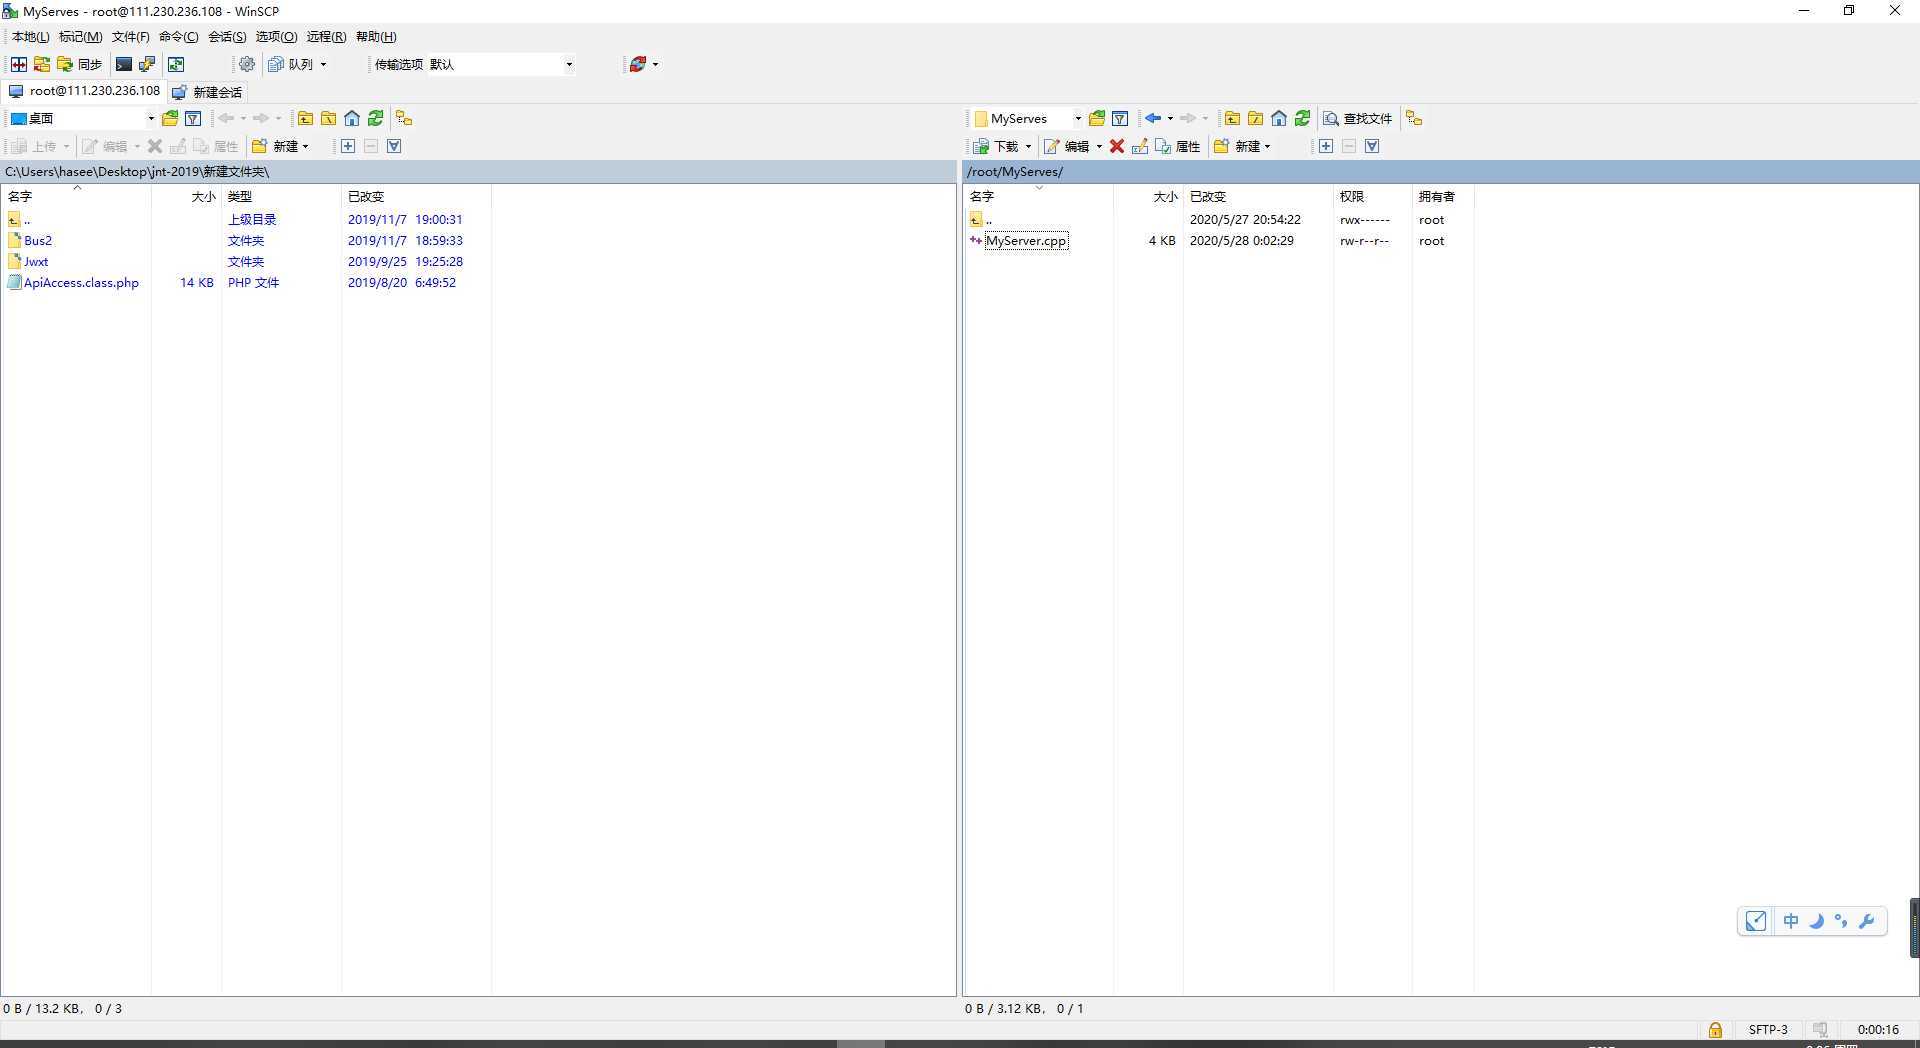1920x1048 pixels.
Task: Open session in PuTTY icon
Action: [147, 64]
